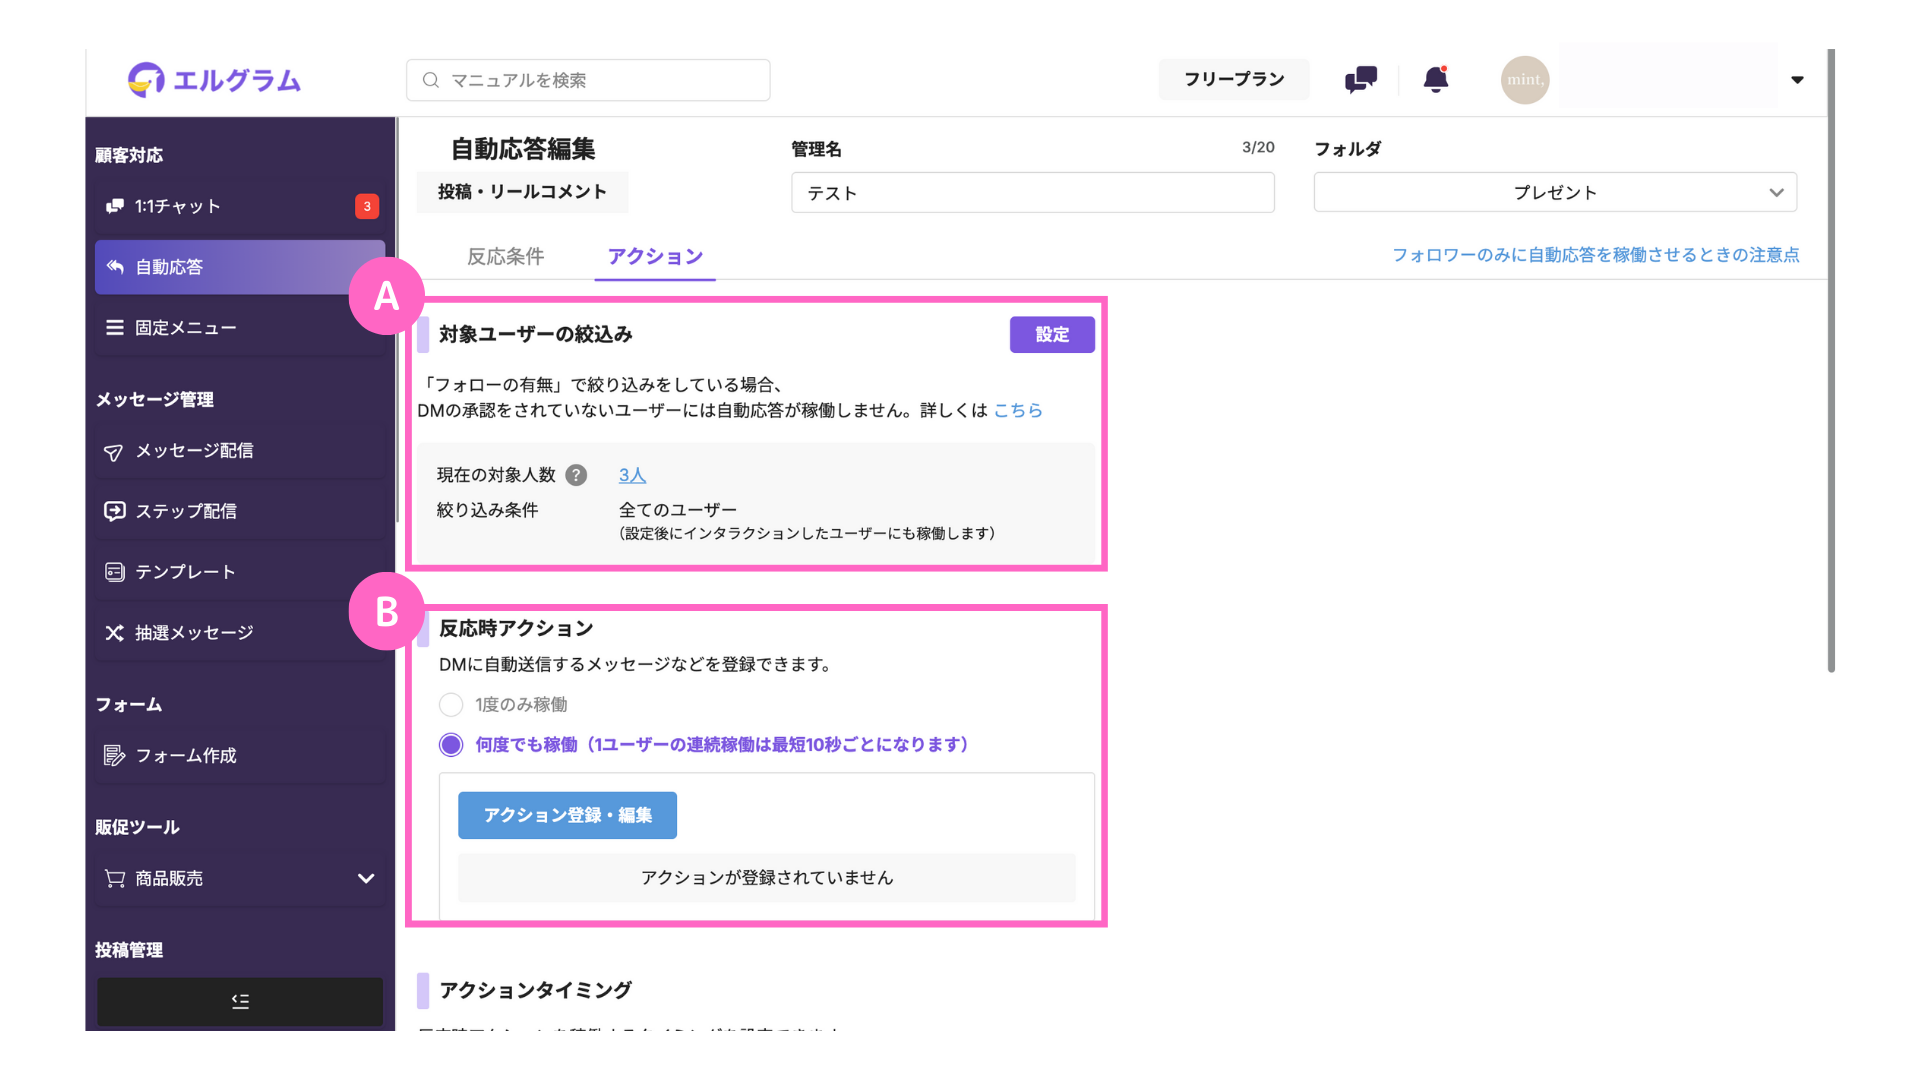The image size is (1920, 1080).
Task: Open the 固定メニュー menu item
Action: pos(240,328)
